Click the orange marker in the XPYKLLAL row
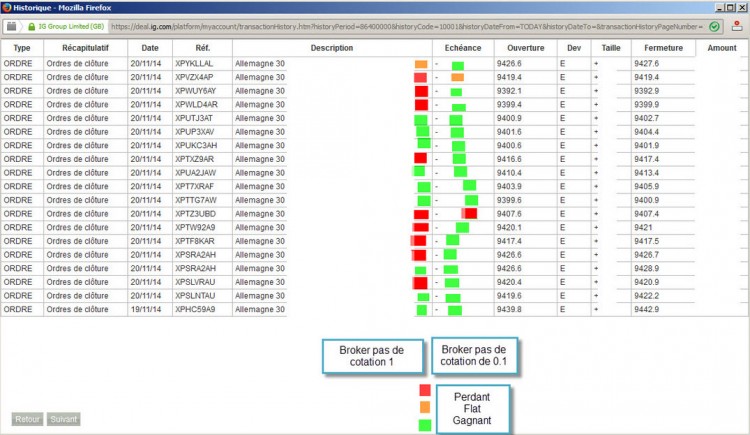Viewport: 750px width, 435px height. click(x=421, y=64)
